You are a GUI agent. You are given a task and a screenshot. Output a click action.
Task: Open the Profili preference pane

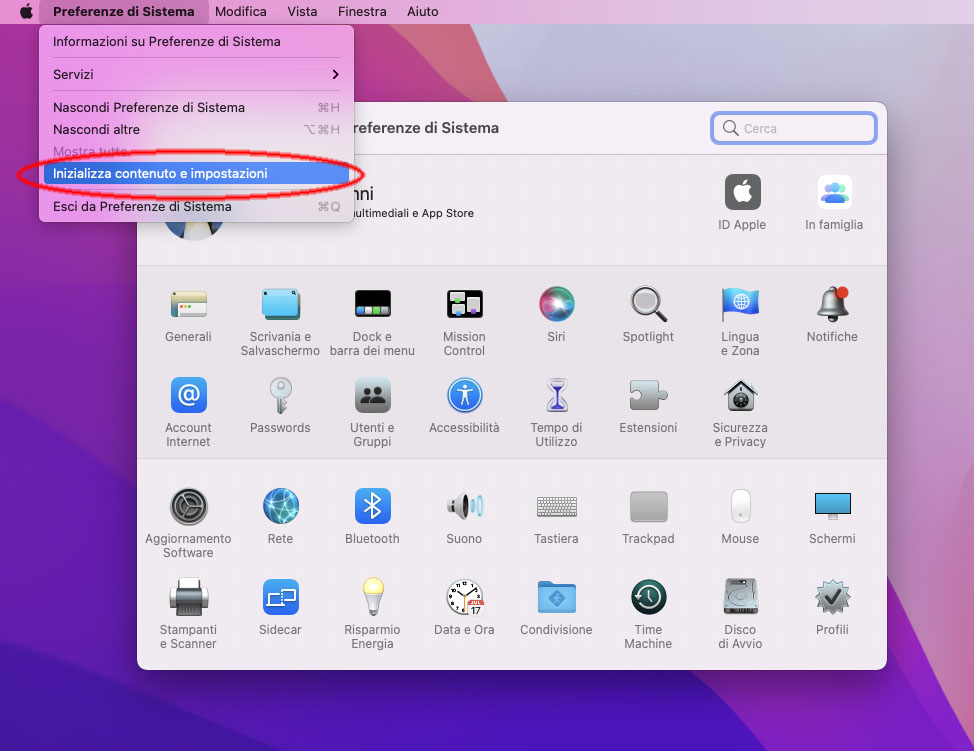coord(832,597)
